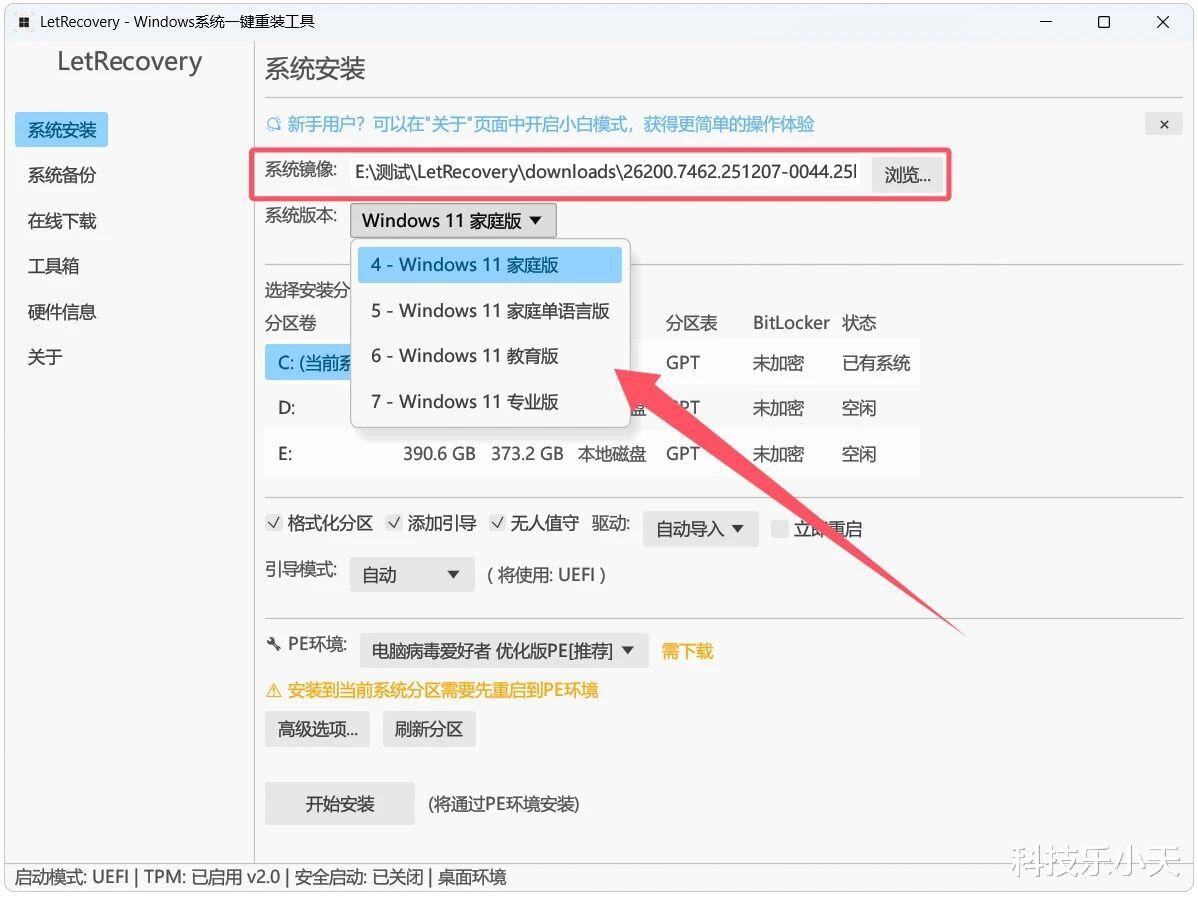The image size is (1198, 900).
Task: Open the 系统备份 sidebar page
Action: 62,176
